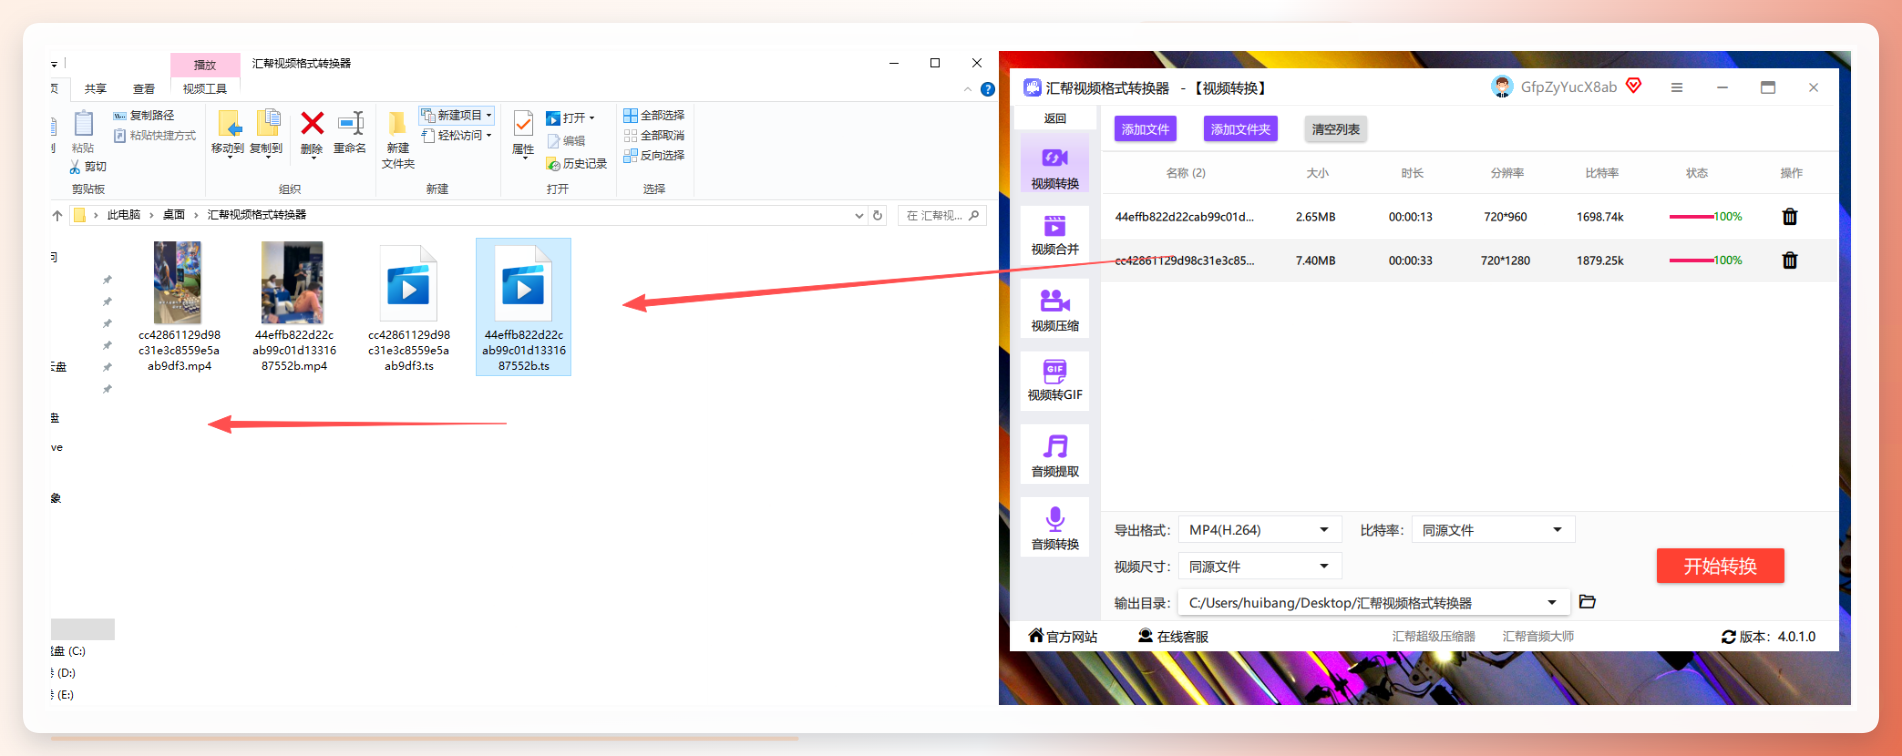Select the 44effb822d22c...87552b.mp4 thumbnail

tap(294, 307)
